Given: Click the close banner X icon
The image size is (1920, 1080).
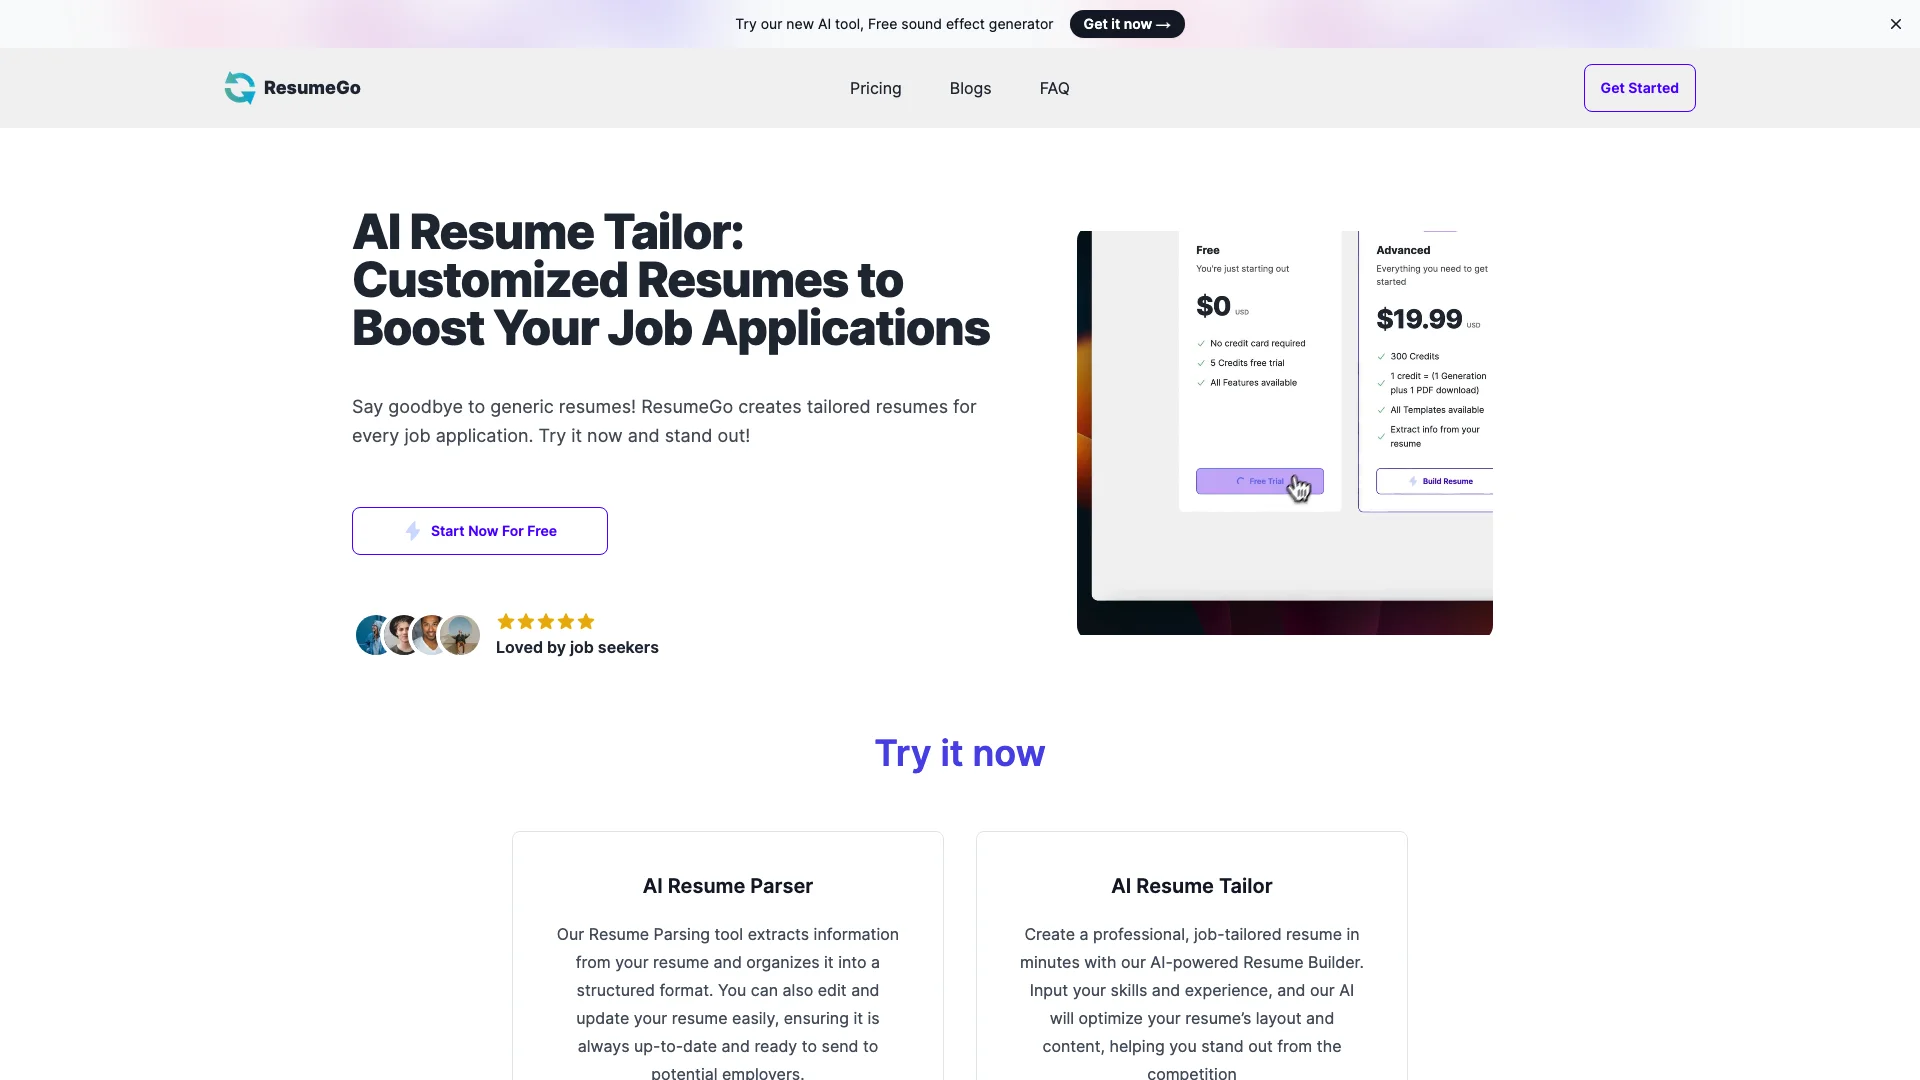Looking at the screenshot, I should pos(1896,24).
